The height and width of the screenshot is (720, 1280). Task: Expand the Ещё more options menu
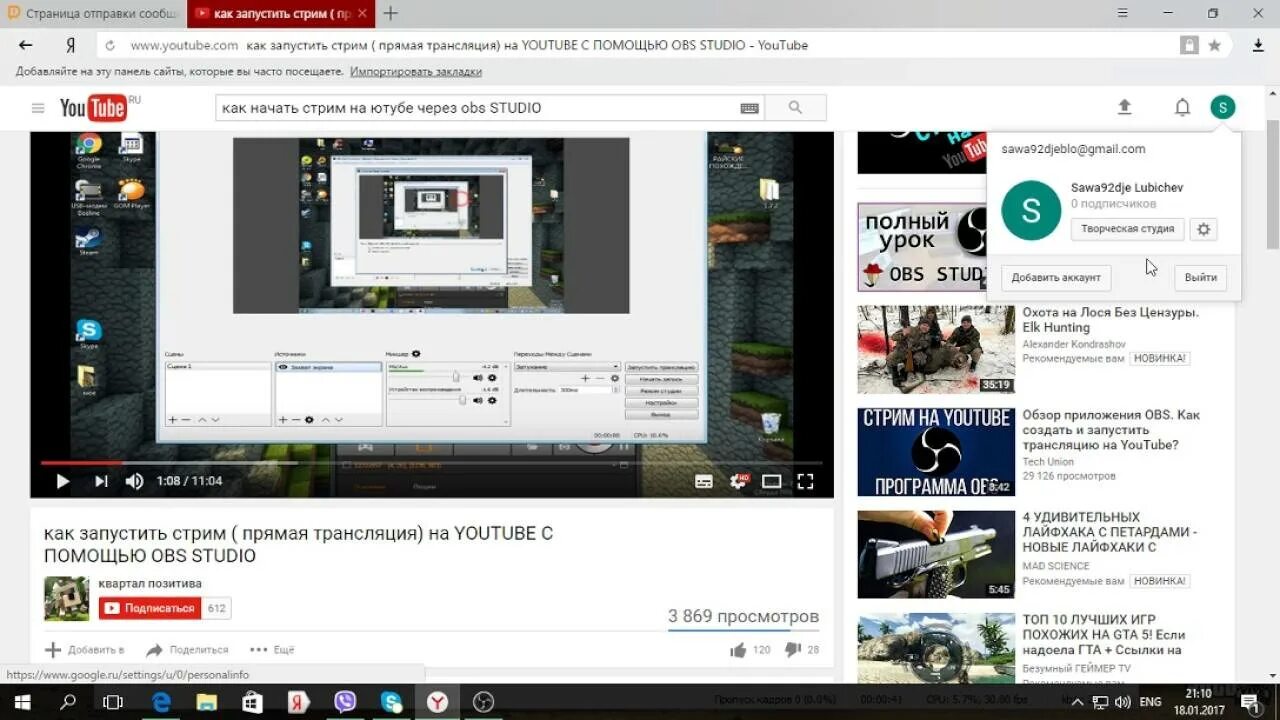pos(272,650)
